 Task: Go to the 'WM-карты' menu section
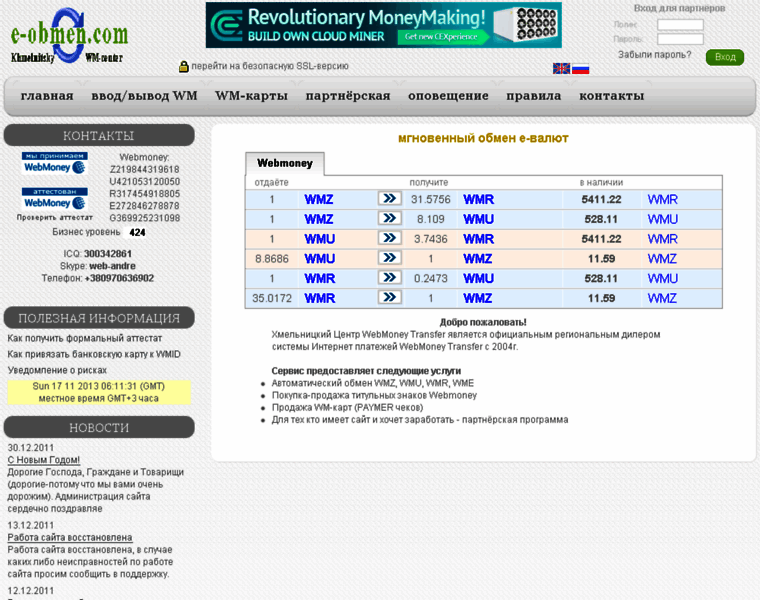[252, 95]
